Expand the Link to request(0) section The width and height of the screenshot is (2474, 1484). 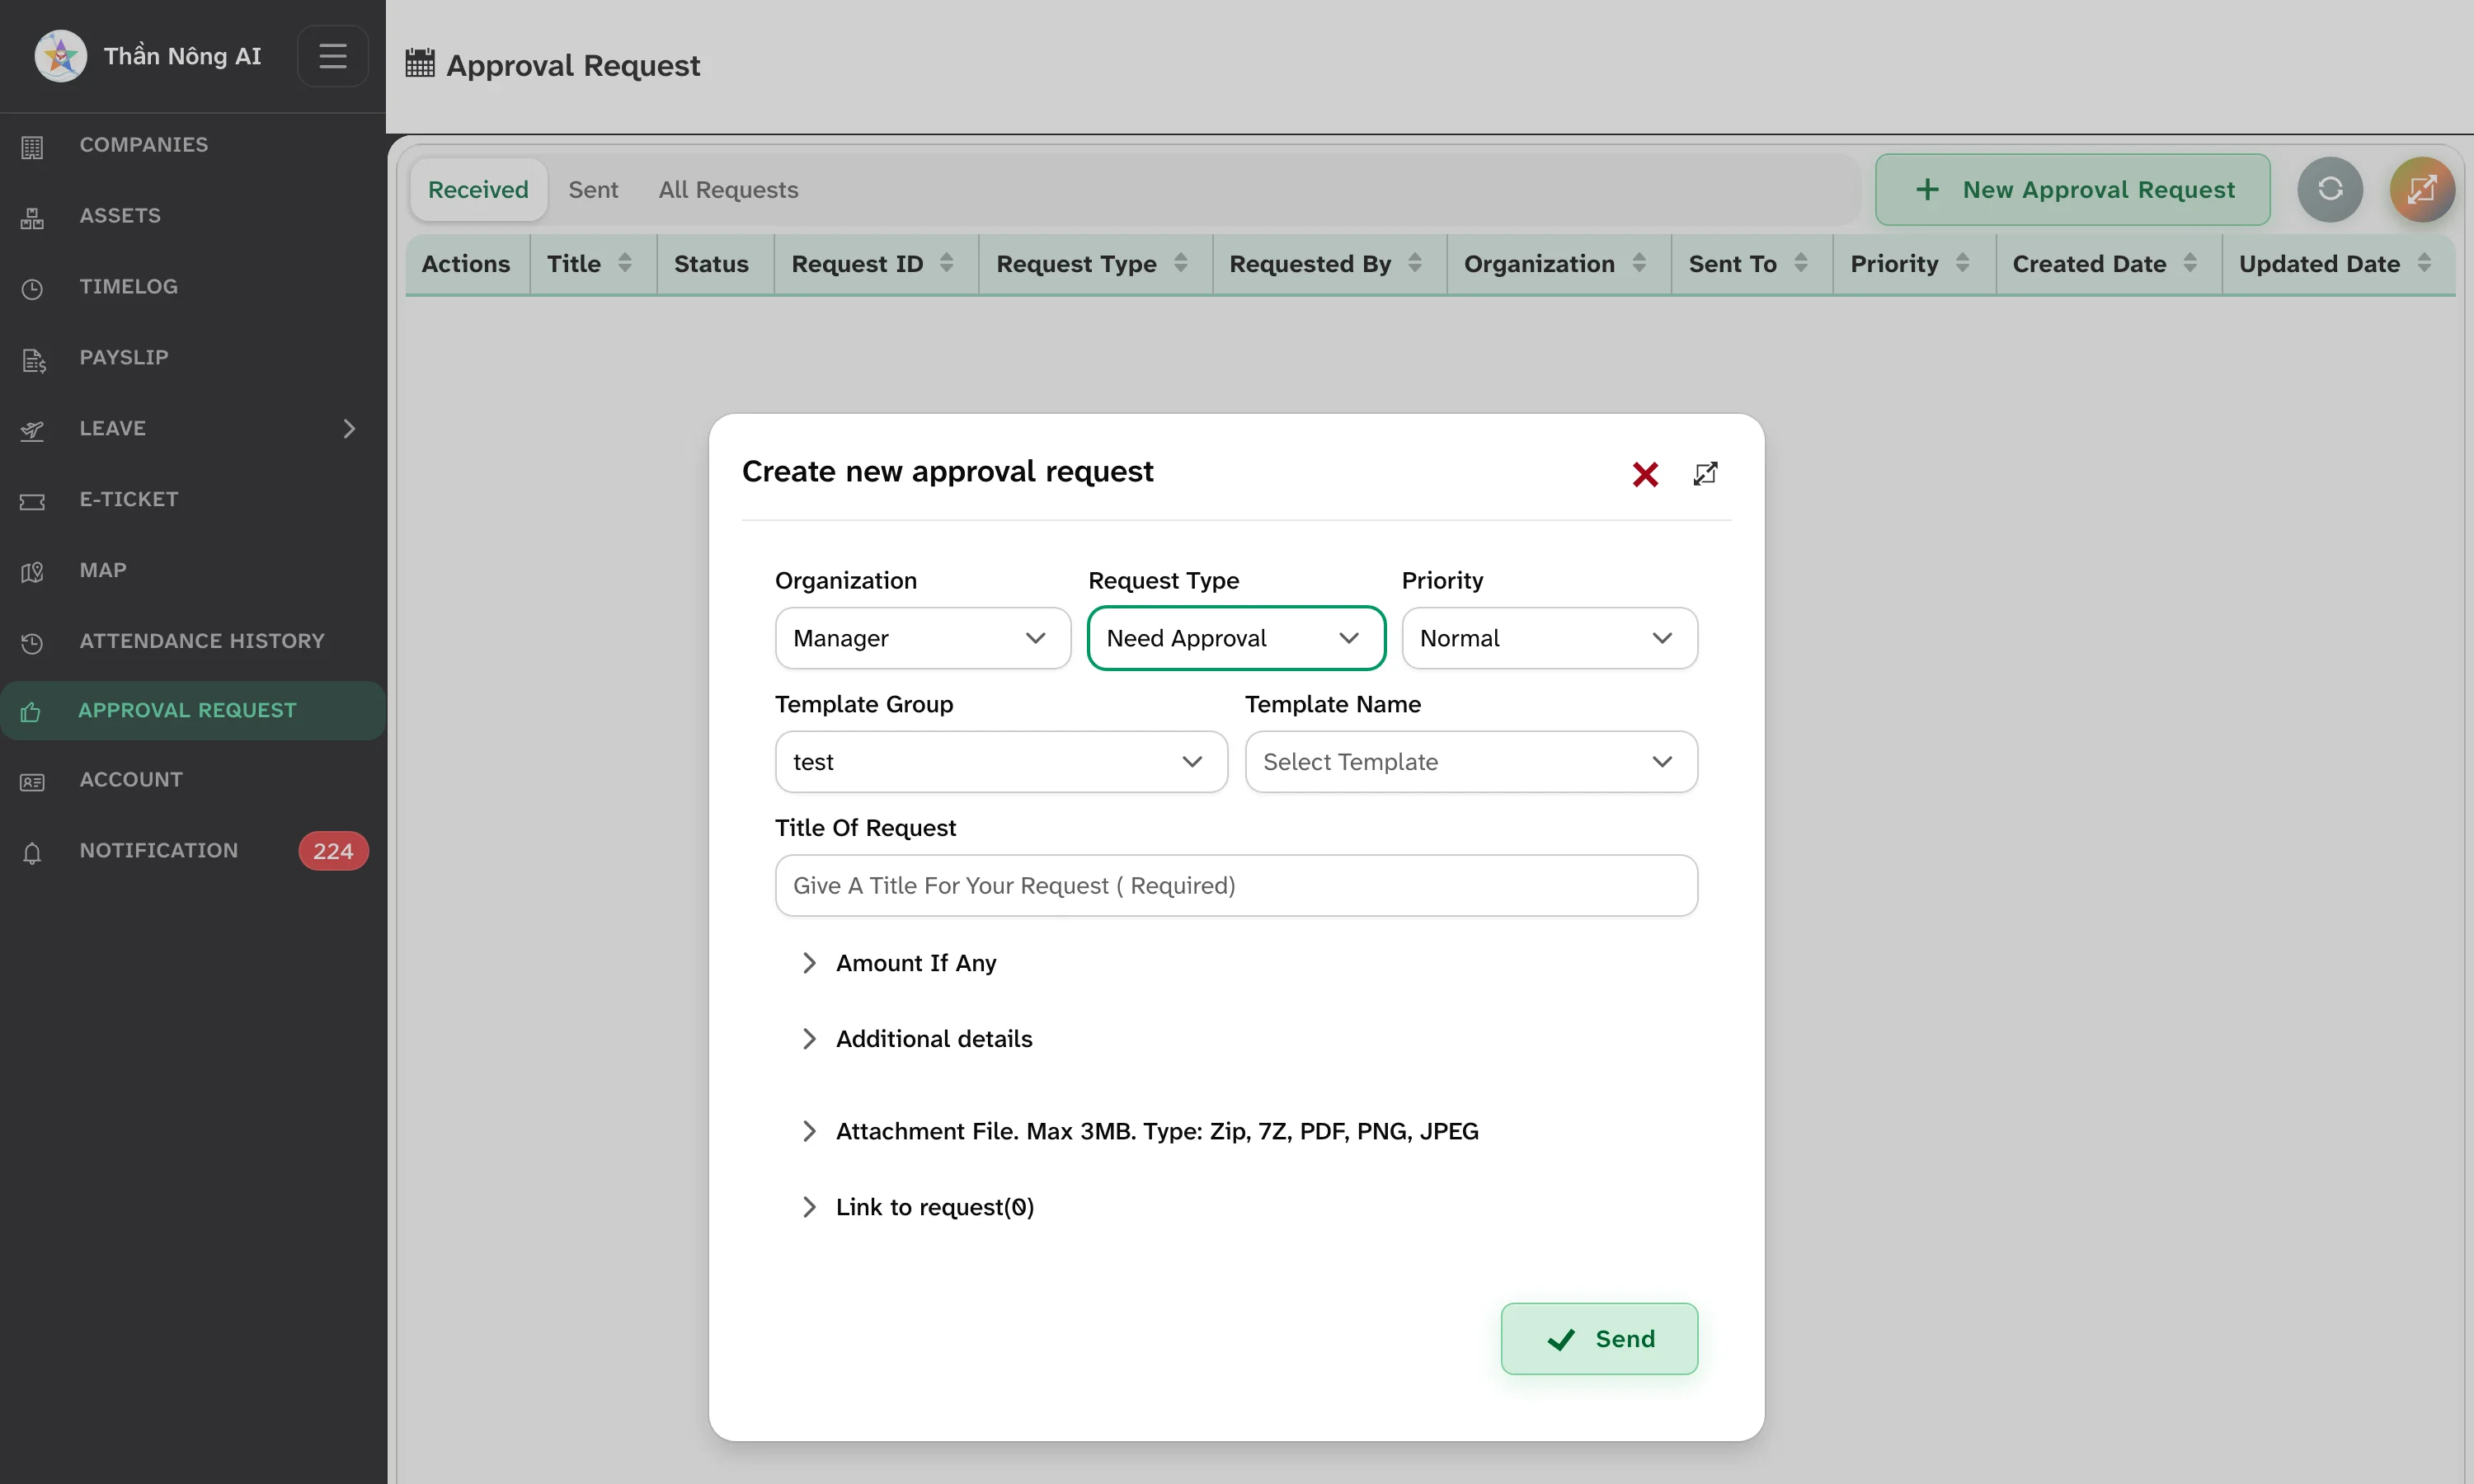pos(918,1207)
